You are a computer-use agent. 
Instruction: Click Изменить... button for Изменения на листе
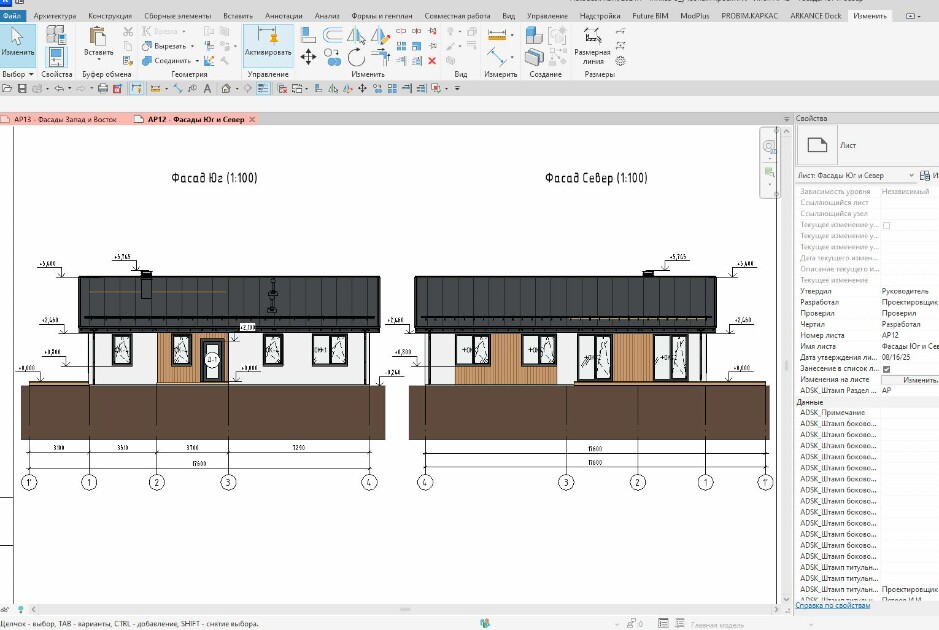click(910, 380)
